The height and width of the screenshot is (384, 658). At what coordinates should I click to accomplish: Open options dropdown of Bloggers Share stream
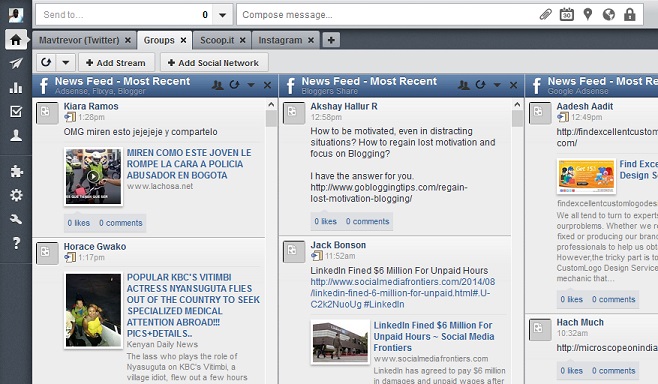[497, 85]
